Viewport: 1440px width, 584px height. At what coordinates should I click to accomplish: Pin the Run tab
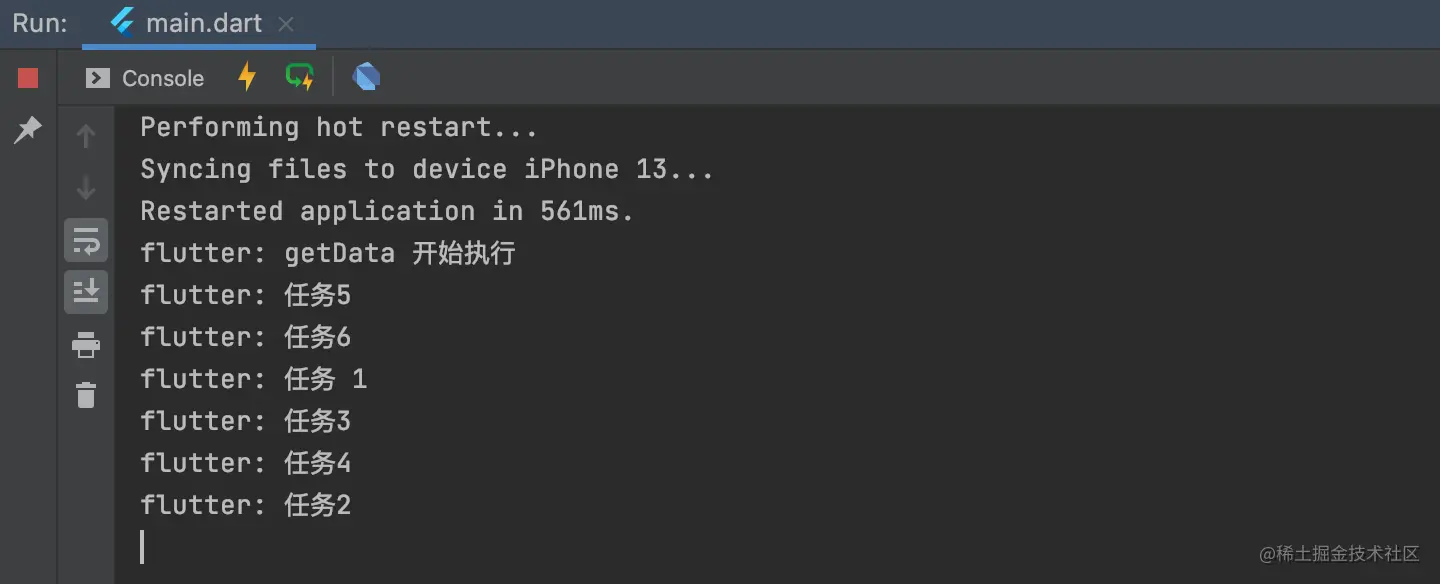point(28,129)
